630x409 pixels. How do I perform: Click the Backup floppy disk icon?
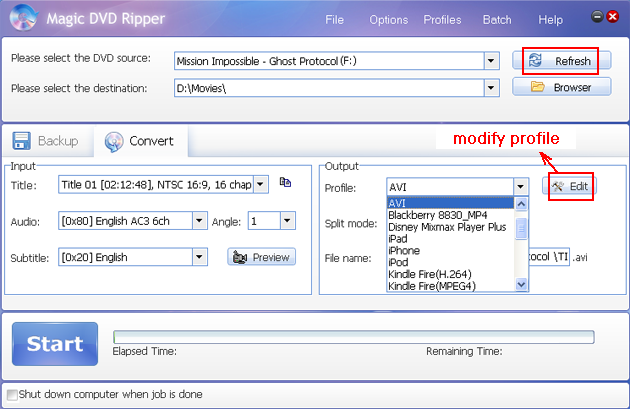click(21, 141)
